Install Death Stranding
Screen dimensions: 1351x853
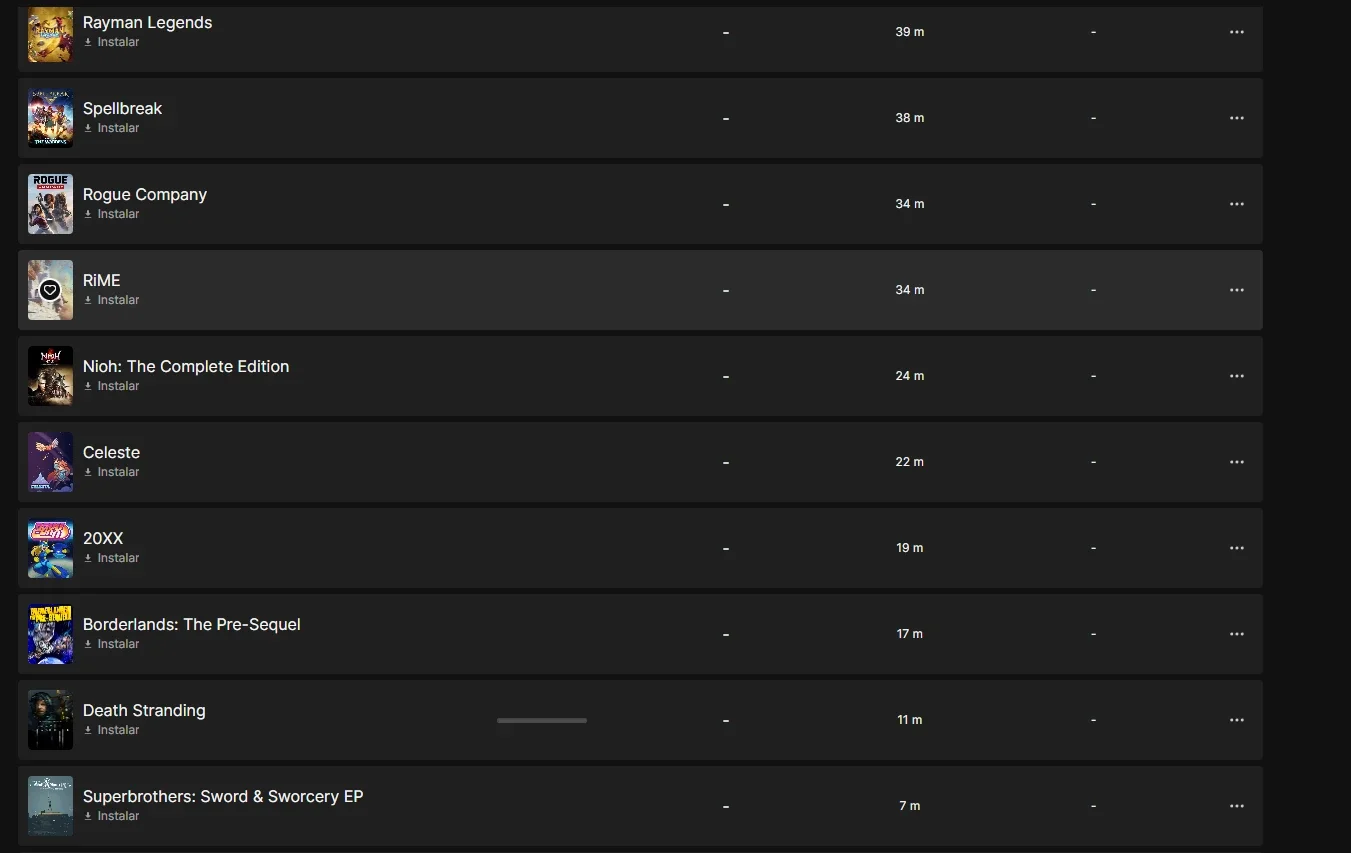[111, 730]
